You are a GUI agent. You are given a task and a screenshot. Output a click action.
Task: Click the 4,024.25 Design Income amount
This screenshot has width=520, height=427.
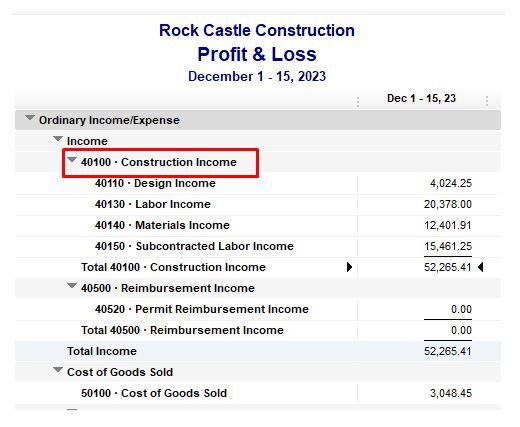point(451,183)
